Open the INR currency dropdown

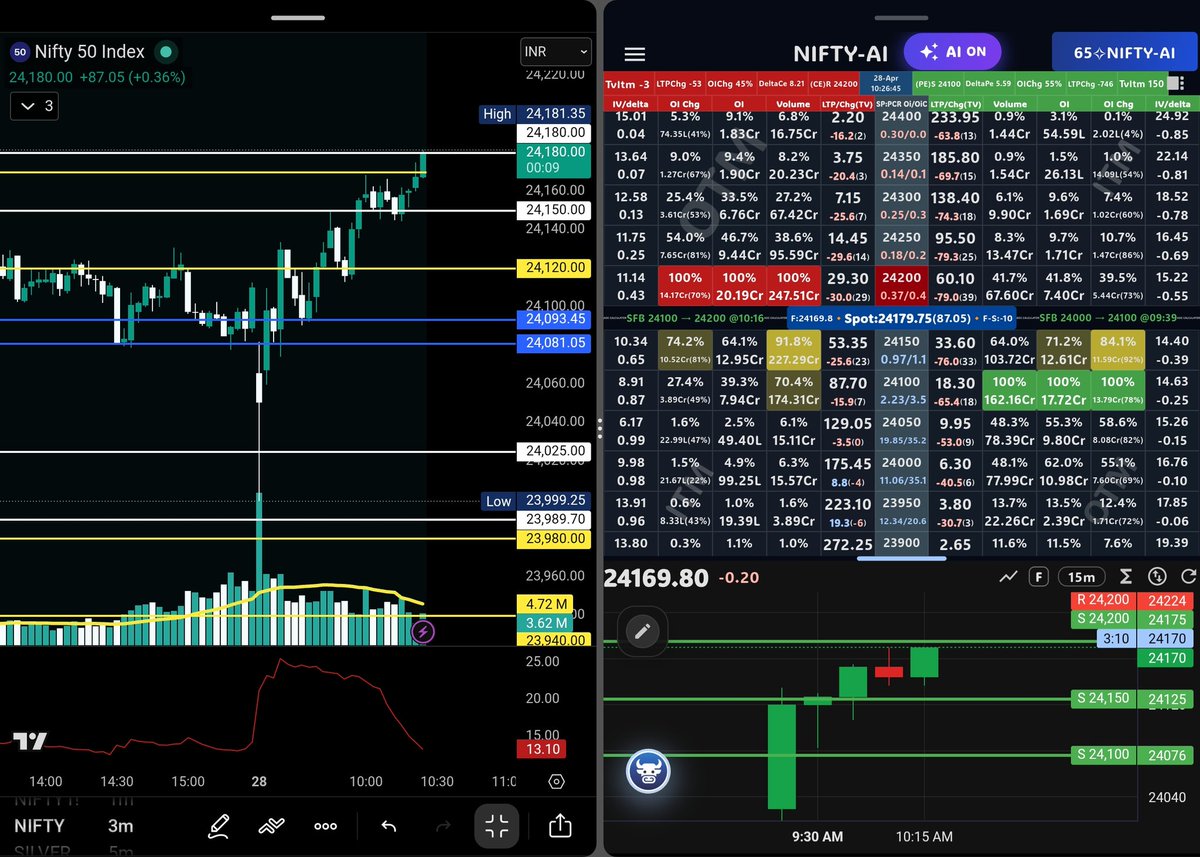pyautogui.click(x=555, y=51)
